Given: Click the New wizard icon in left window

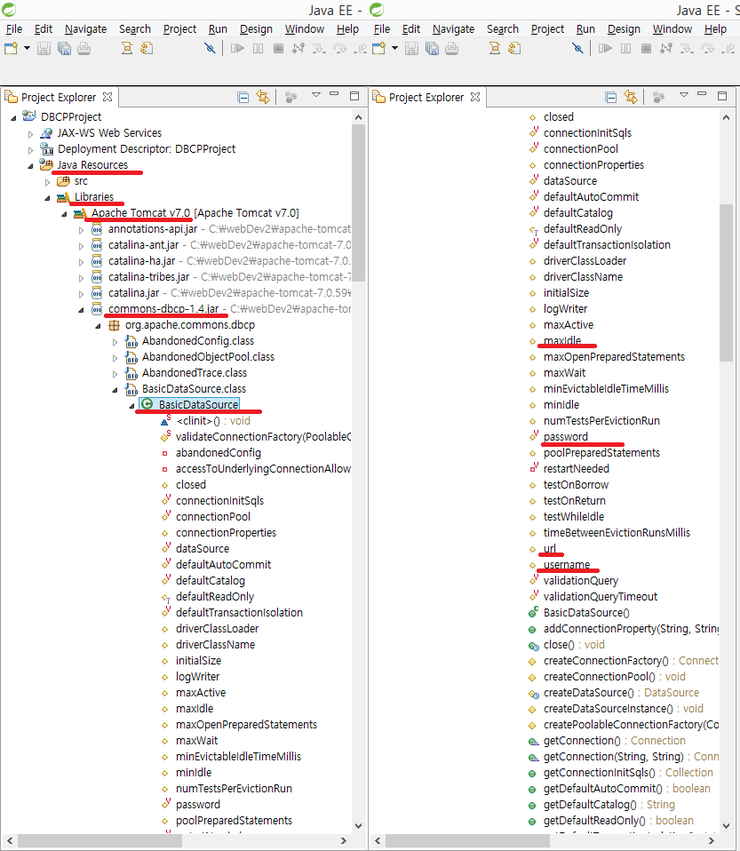Looking at the screenshot, I should (x=11, y=48).
